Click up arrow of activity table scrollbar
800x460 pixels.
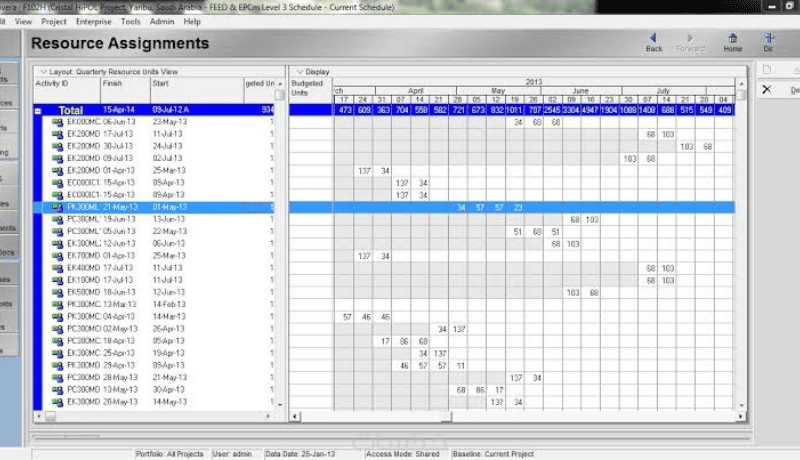280,84
